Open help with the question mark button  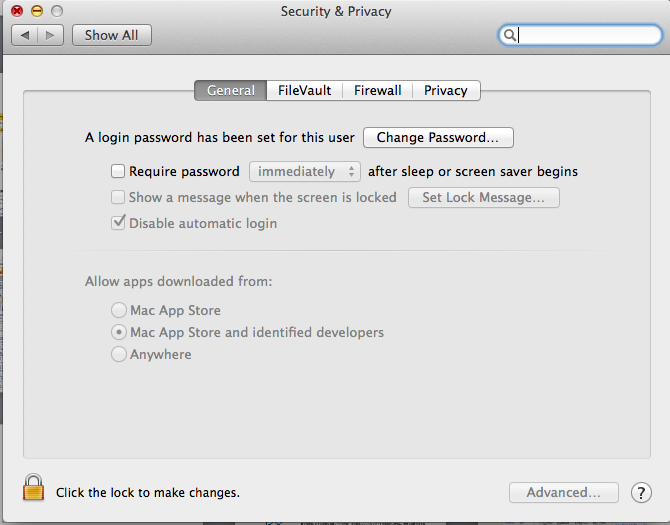click(641, 492)
